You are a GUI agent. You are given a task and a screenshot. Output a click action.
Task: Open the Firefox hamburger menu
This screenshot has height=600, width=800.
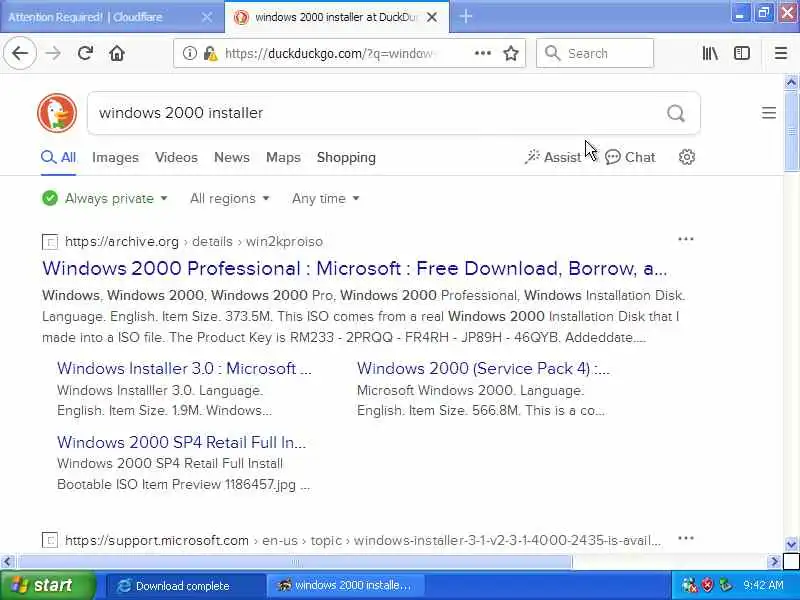[781, 53]
